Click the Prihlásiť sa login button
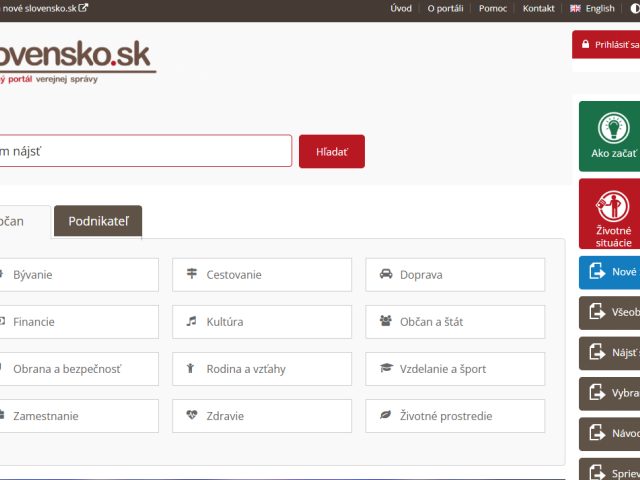The height and width of the screenshot is (480, 640). (x=608, y=44)
